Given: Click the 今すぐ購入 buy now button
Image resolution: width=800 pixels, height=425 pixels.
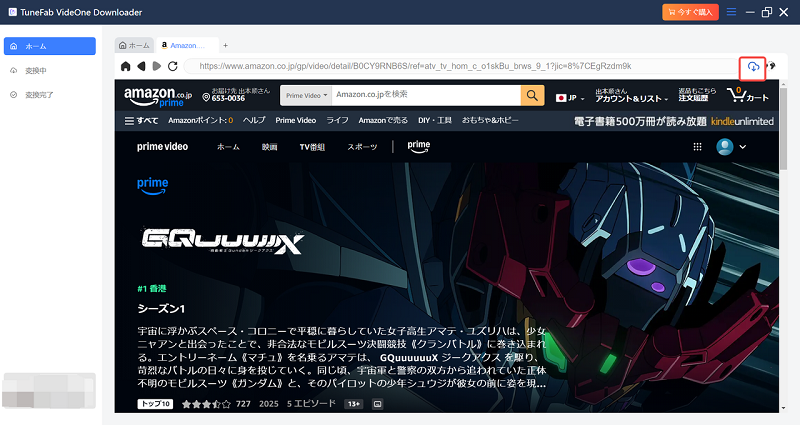Looking at the screenshot, I should click(x=690, y=12).
